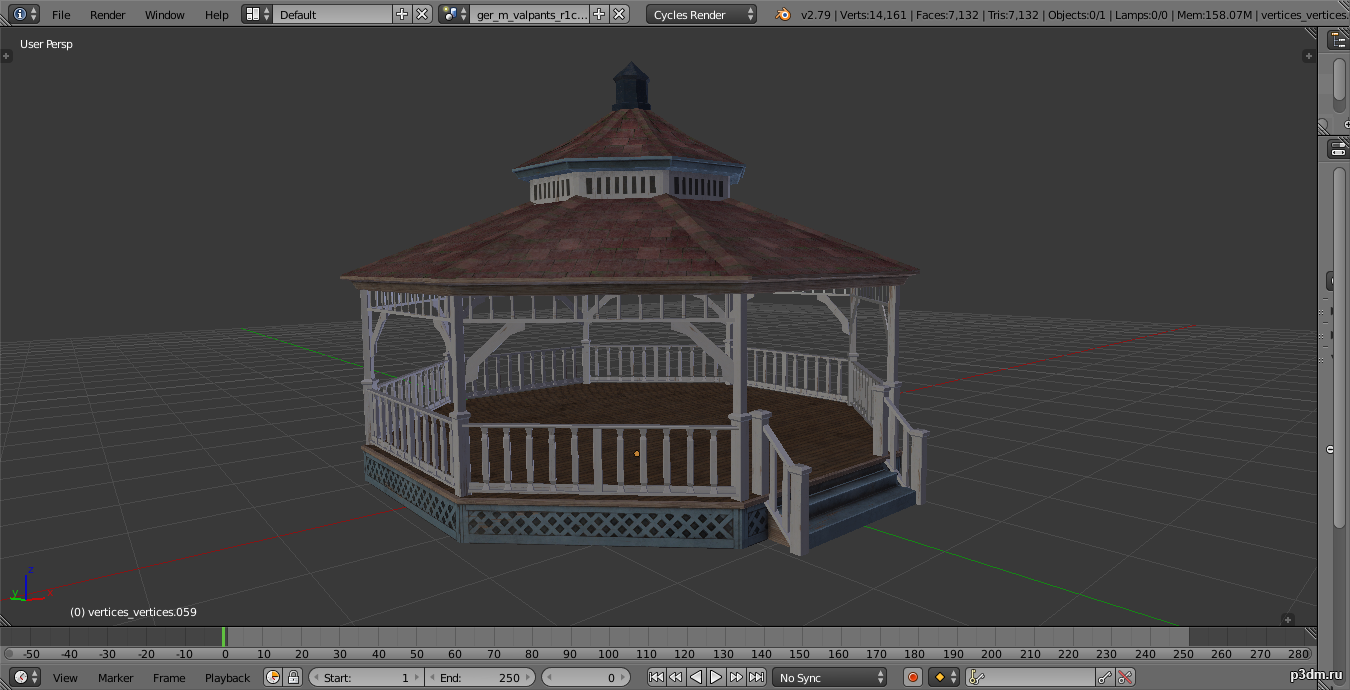The height and width of the screenshot is (690, 1350).
Task: Jump to the last frame
Action: (x=757, y=677)
